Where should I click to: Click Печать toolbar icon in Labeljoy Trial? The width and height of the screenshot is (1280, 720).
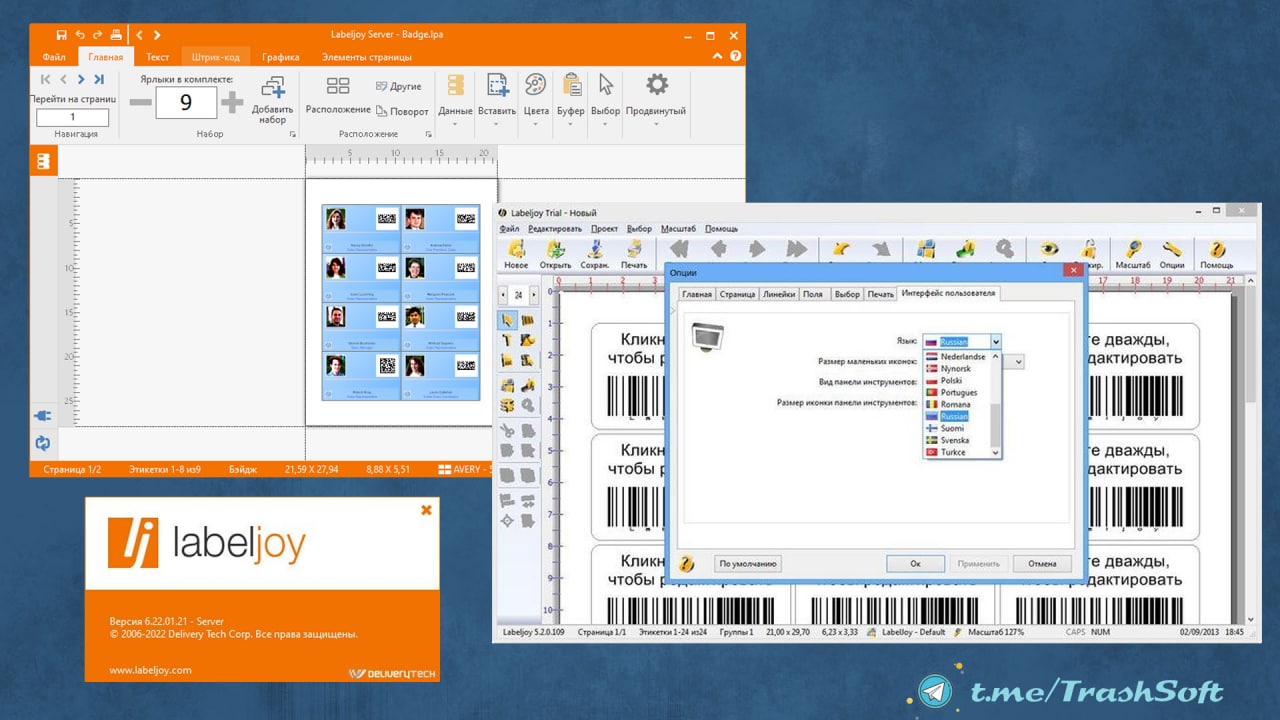click(634, 254)
